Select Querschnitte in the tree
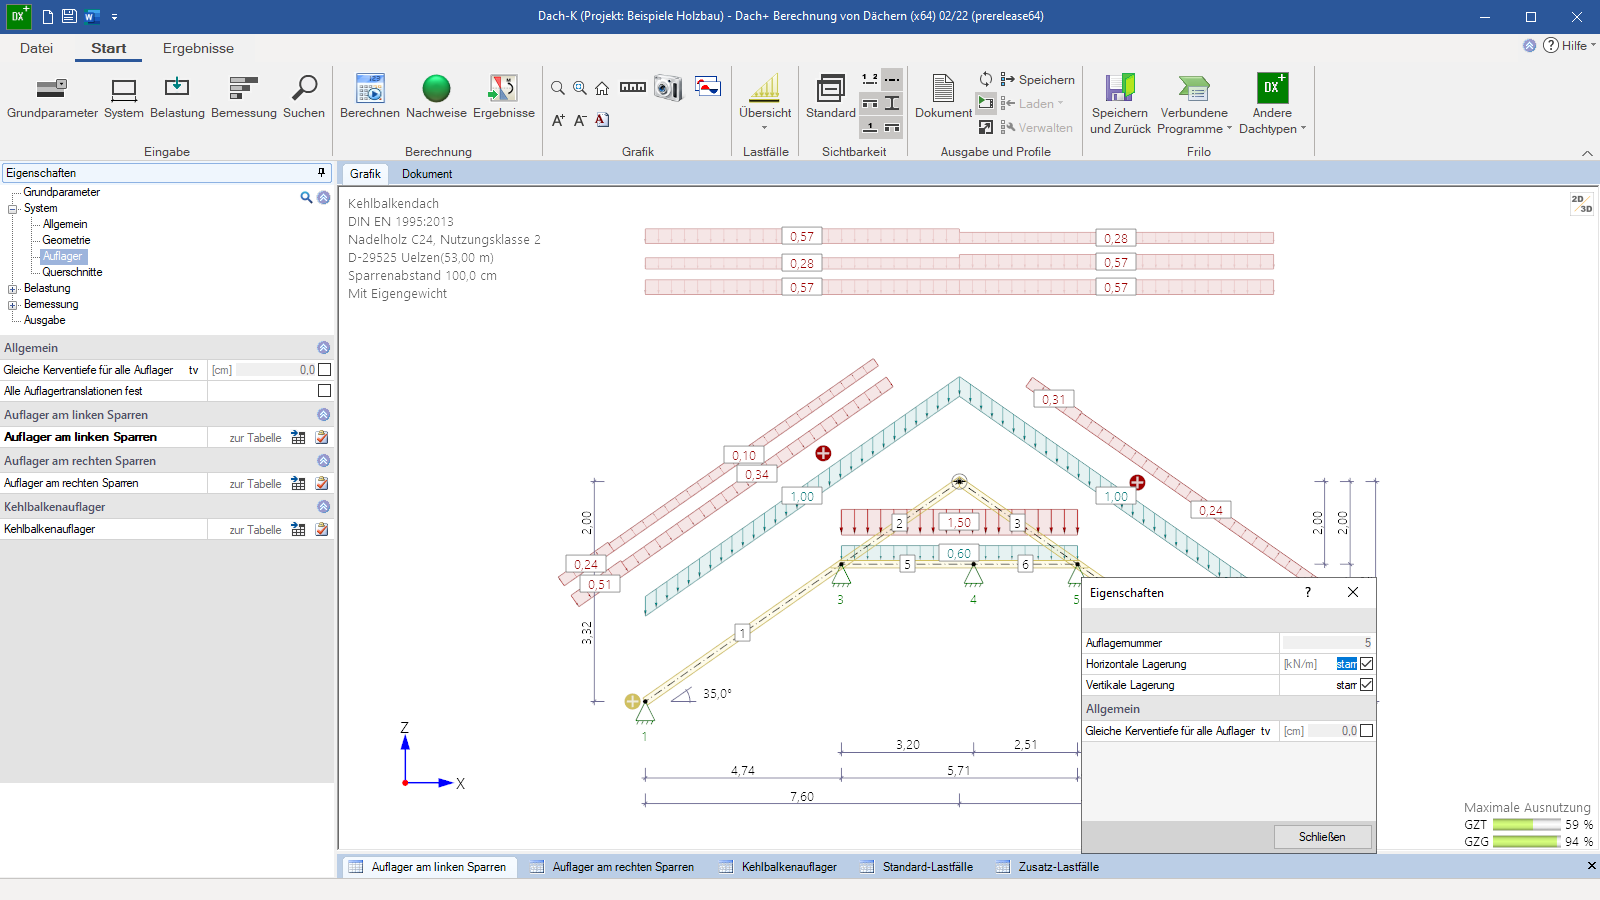The width and height of the screenshot is (1600, 900). tap(72, 272)
